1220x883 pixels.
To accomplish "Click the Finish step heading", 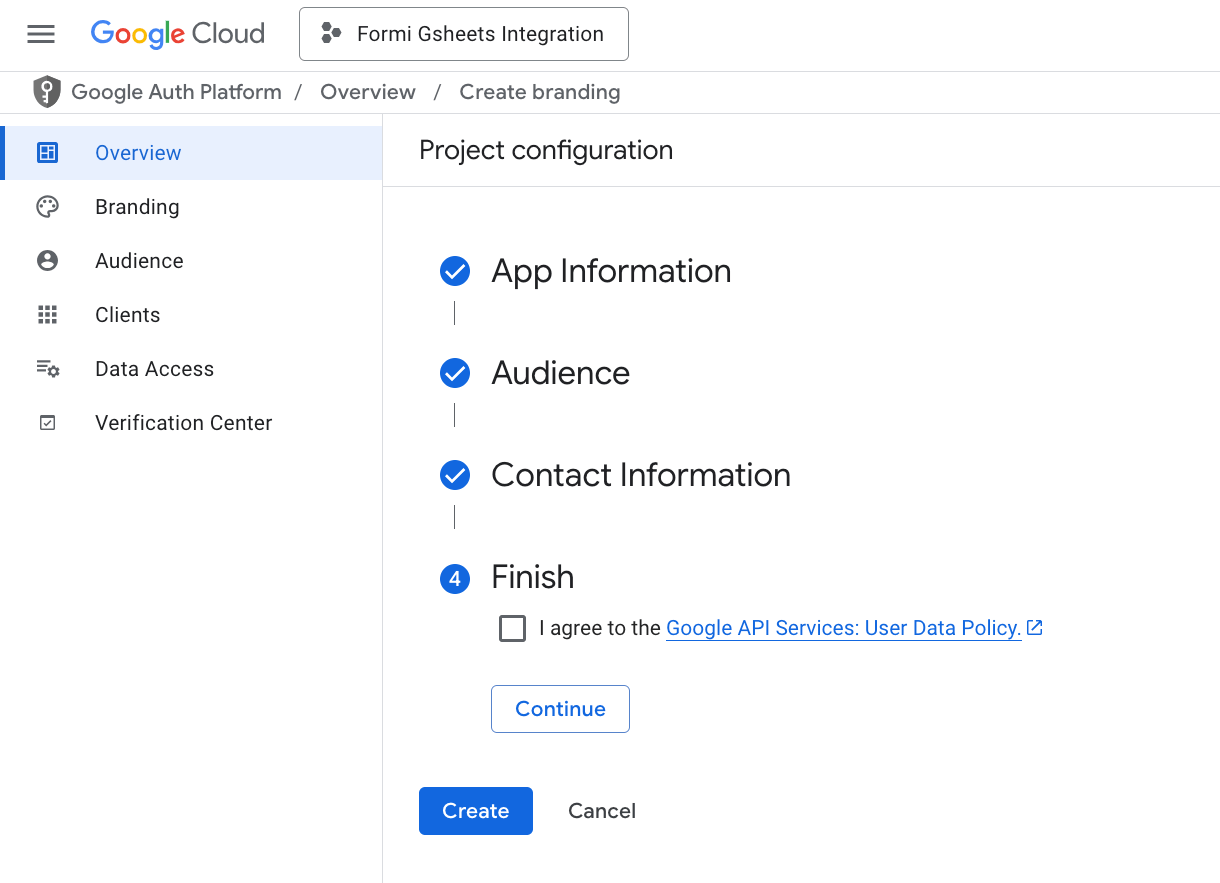I will click(x=533, y=577).
